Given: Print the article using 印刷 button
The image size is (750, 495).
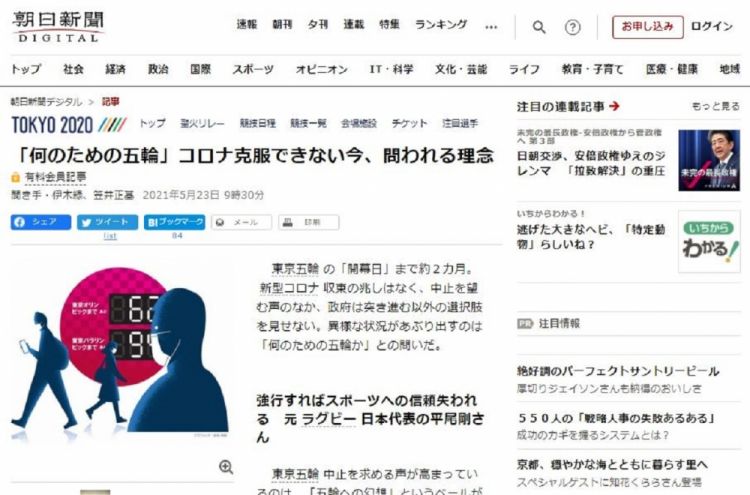Looking at the screenshot, I should (309, 222).
